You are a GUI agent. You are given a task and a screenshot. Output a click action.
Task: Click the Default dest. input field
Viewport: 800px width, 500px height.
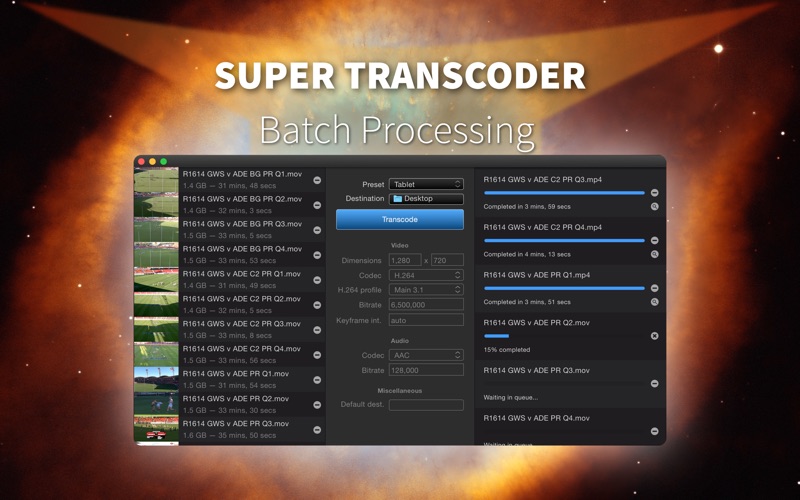click(426, 405)
